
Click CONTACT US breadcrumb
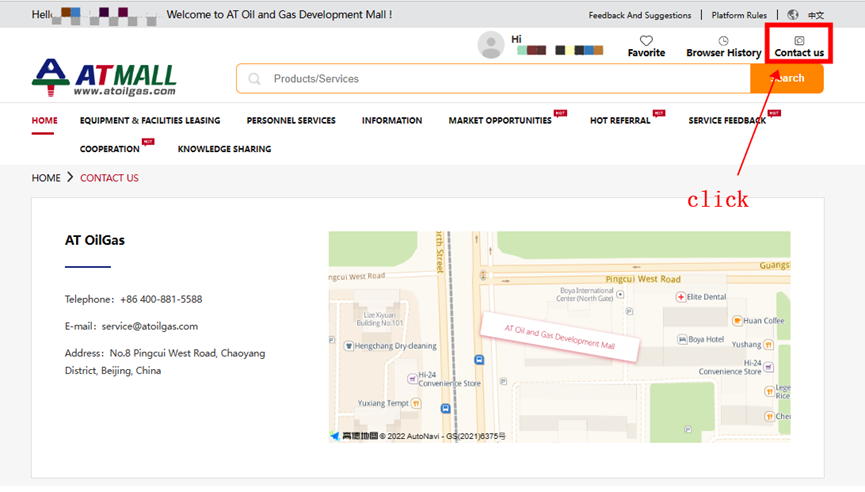[x=109, y=178]
